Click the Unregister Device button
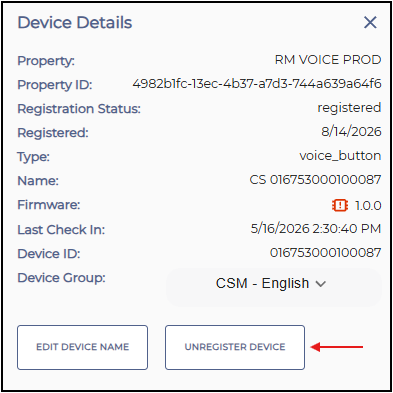Image resolution: width=393 pixels, height=393 pixels. (x=235, y=347)
